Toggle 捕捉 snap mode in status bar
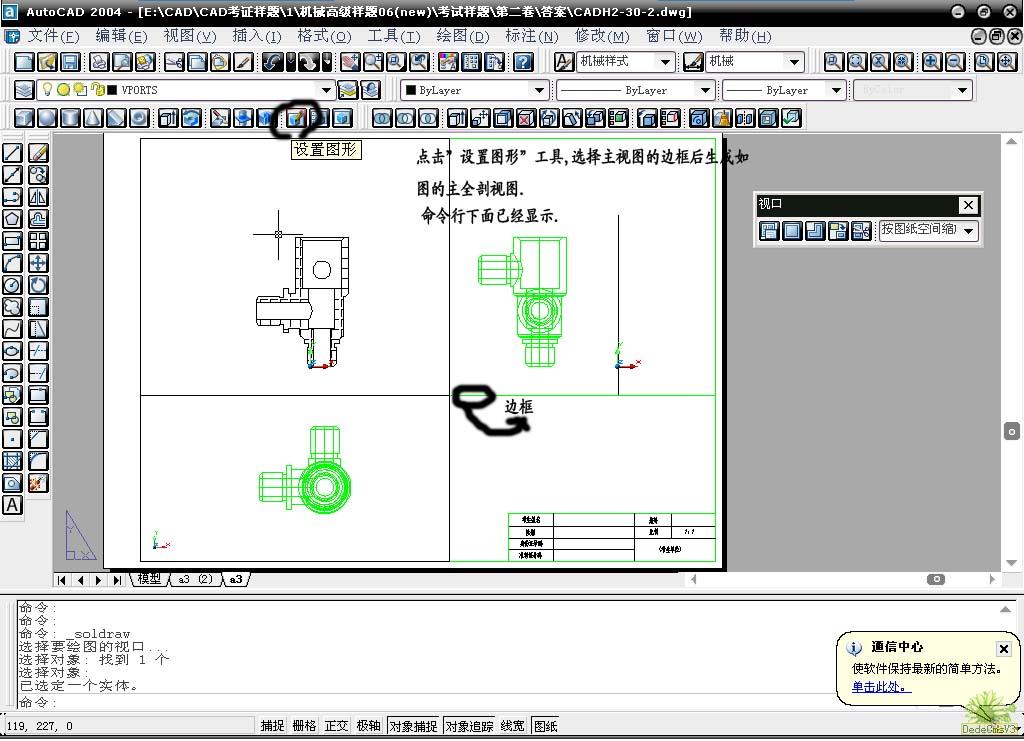1024x741 pixels. (272, 726)
